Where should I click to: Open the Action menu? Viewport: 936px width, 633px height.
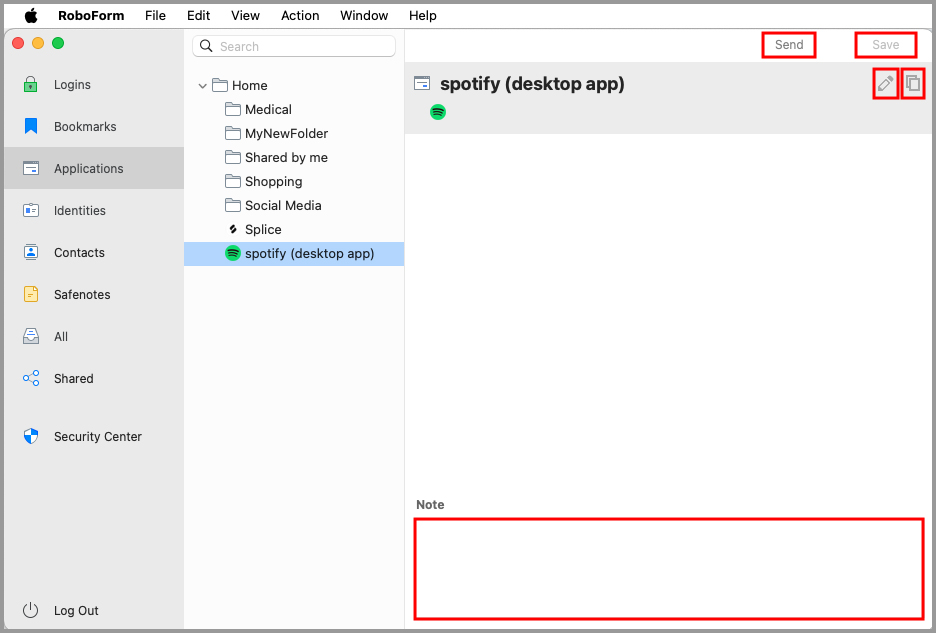point(300,16)
